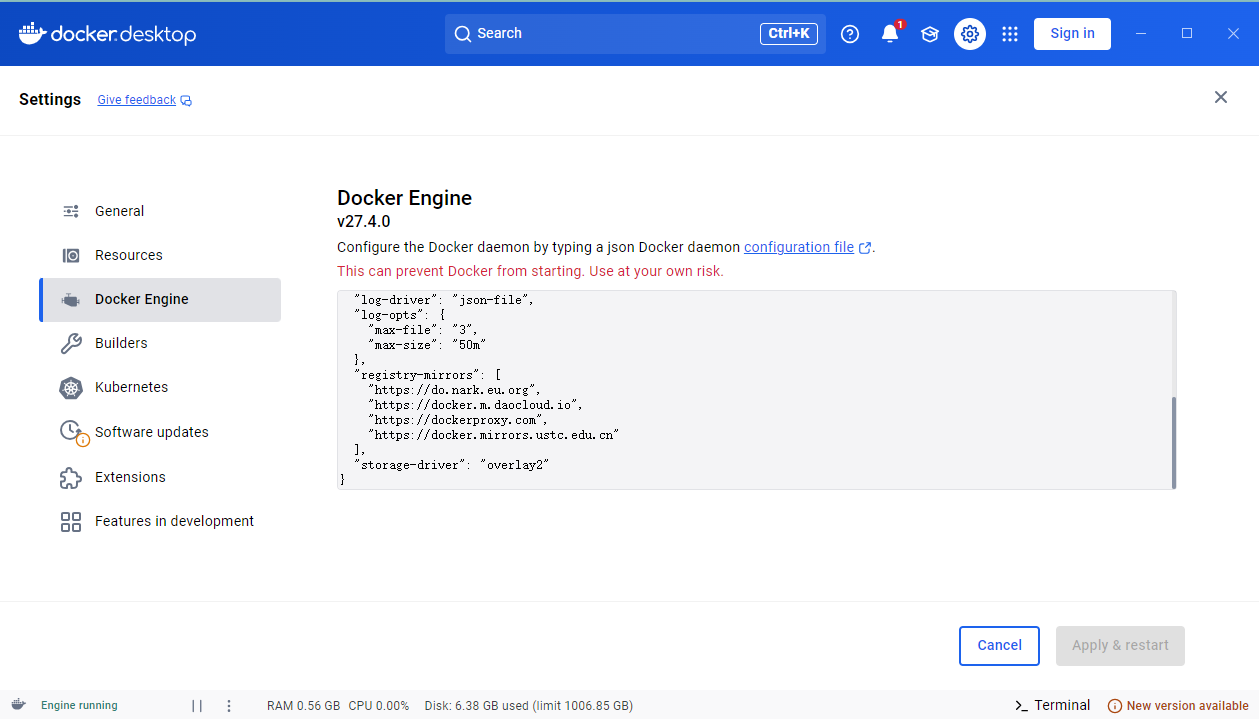Click the docker.m.daocloud.io mirror entry
Screen dimensions: 1259x719
point(475,405)
